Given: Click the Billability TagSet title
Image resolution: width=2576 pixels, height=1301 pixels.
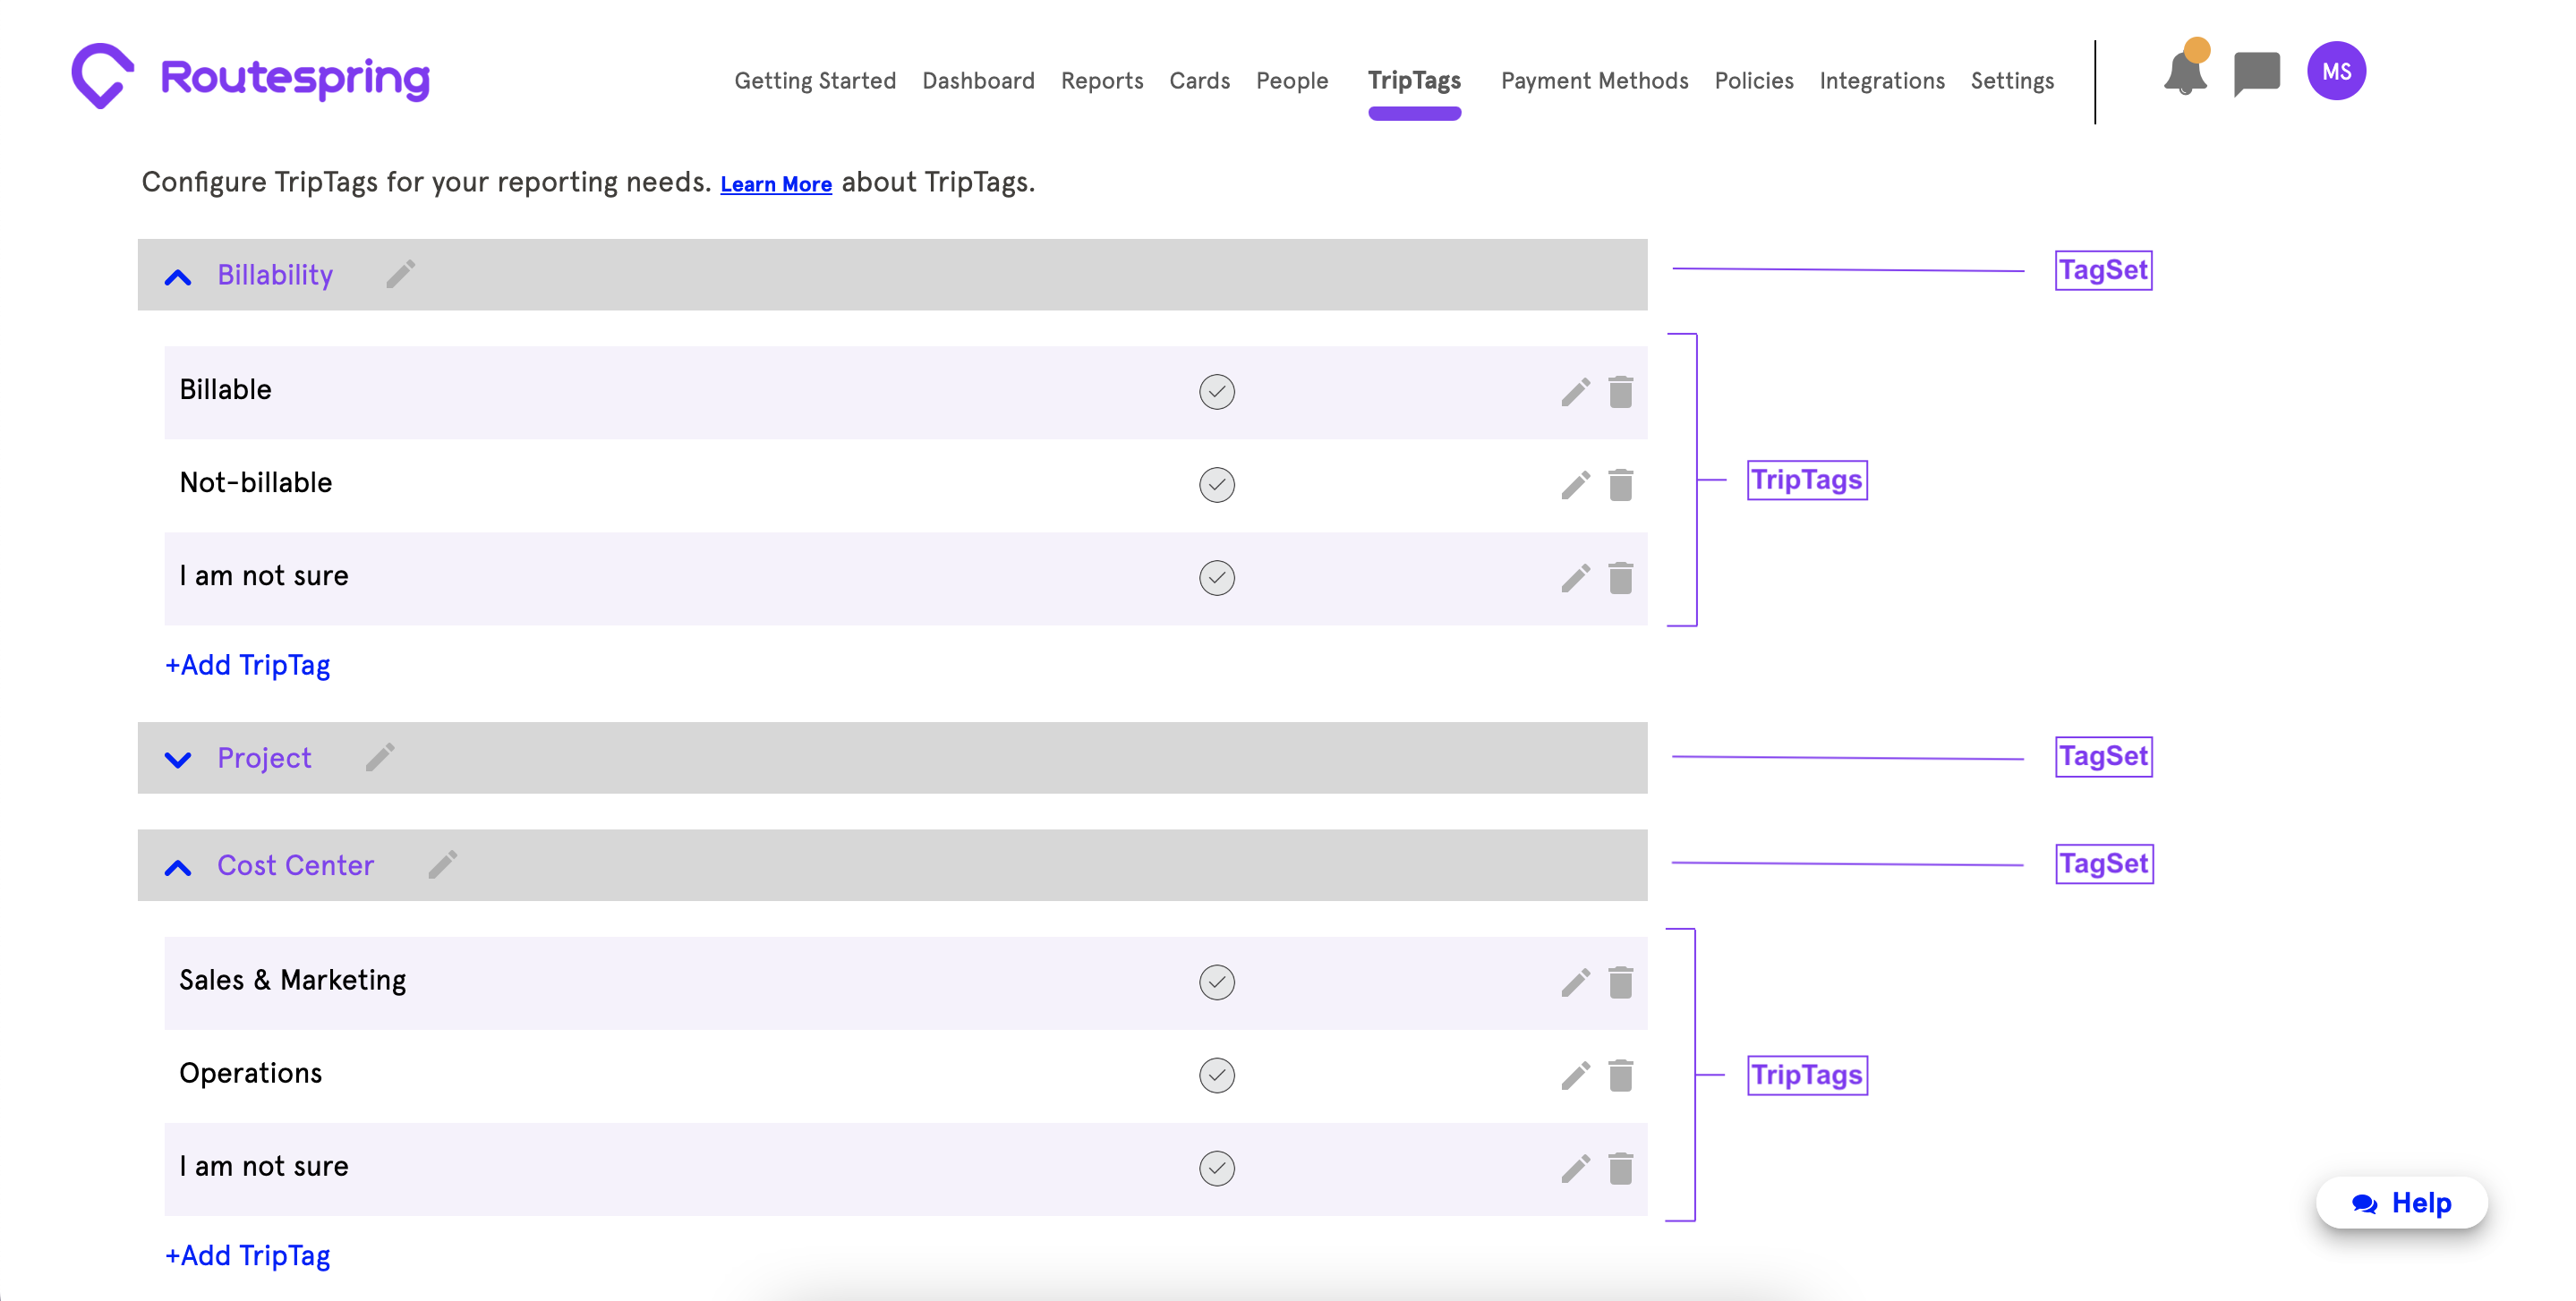Looking at the screenshot, I should tap(275, 274).
